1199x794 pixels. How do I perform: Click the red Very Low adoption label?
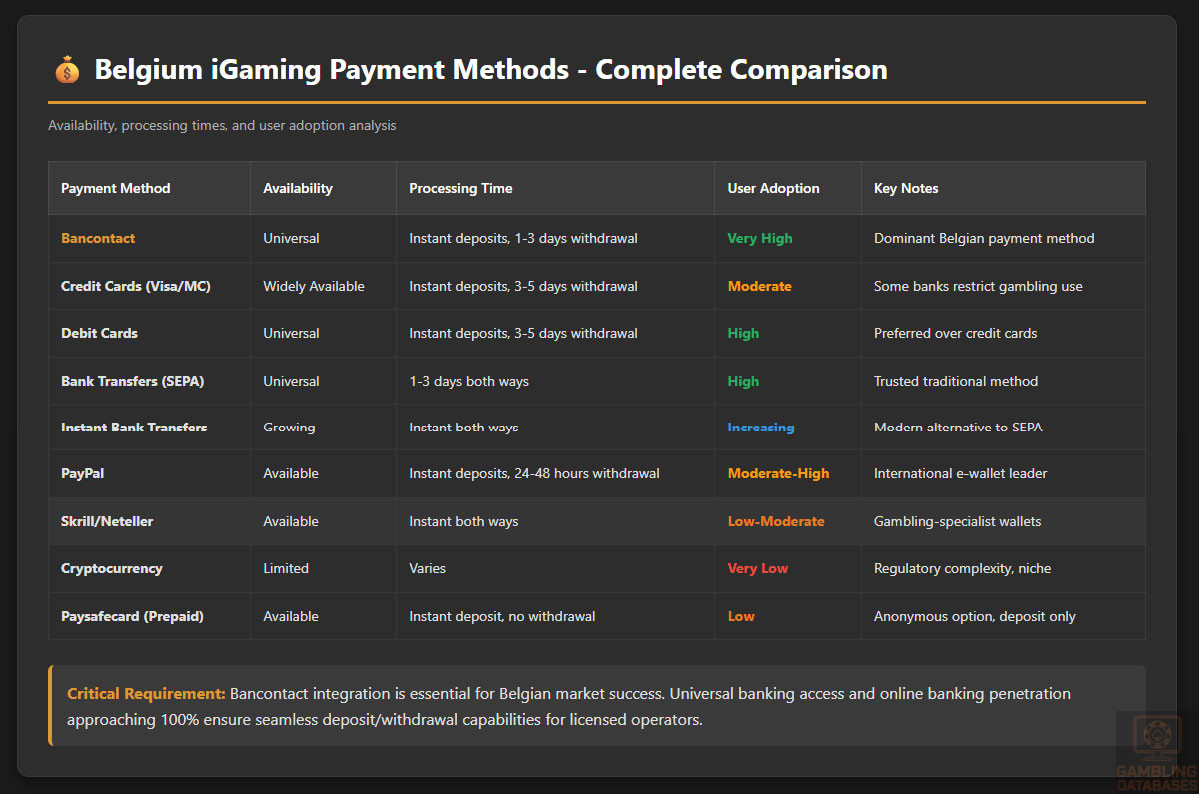point(758,568)
